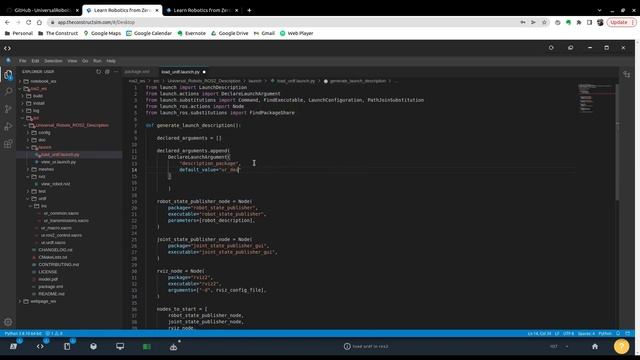
Task: Open the yellow help question mark button
Action: (x=621, y=346)
